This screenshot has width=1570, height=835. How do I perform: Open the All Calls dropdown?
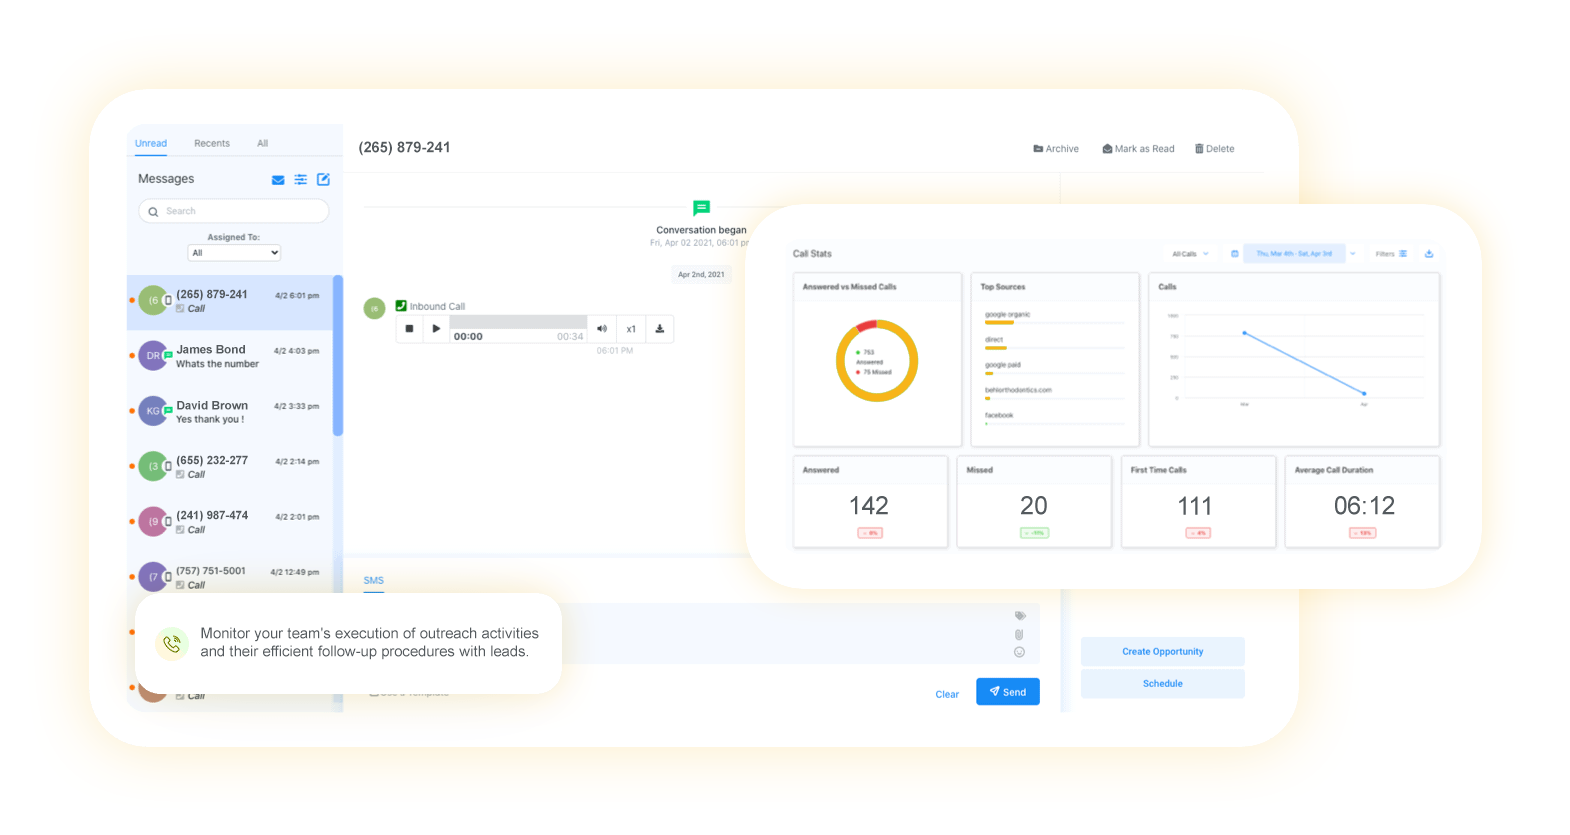[x=1190, y=254]
